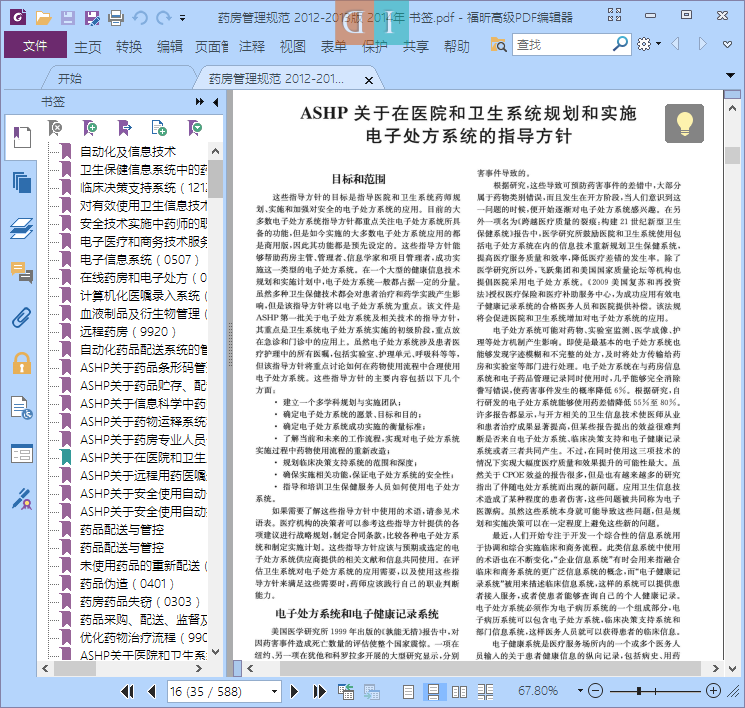Open the document tab list dropdown
This screenshot has width=745, height=708.
tap(730, 75)
